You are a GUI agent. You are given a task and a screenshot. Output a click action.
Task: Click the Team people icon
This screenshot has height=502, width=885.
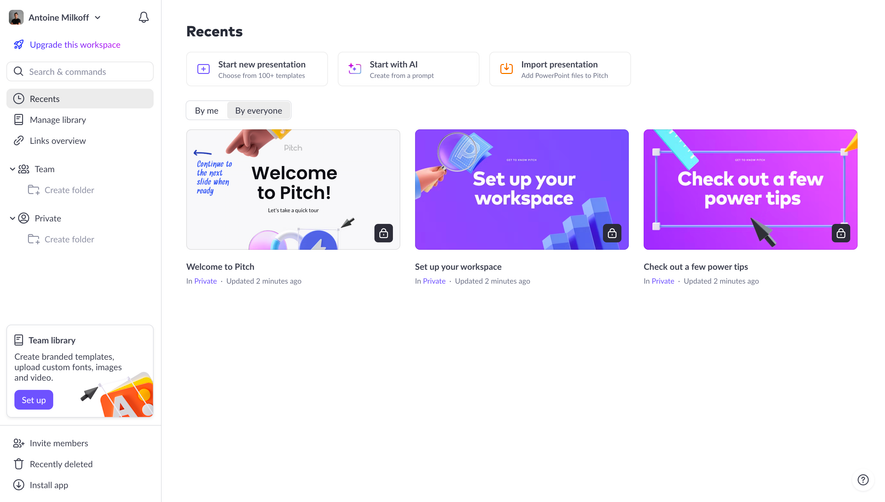pyautogui.click(x=24, y=169)
